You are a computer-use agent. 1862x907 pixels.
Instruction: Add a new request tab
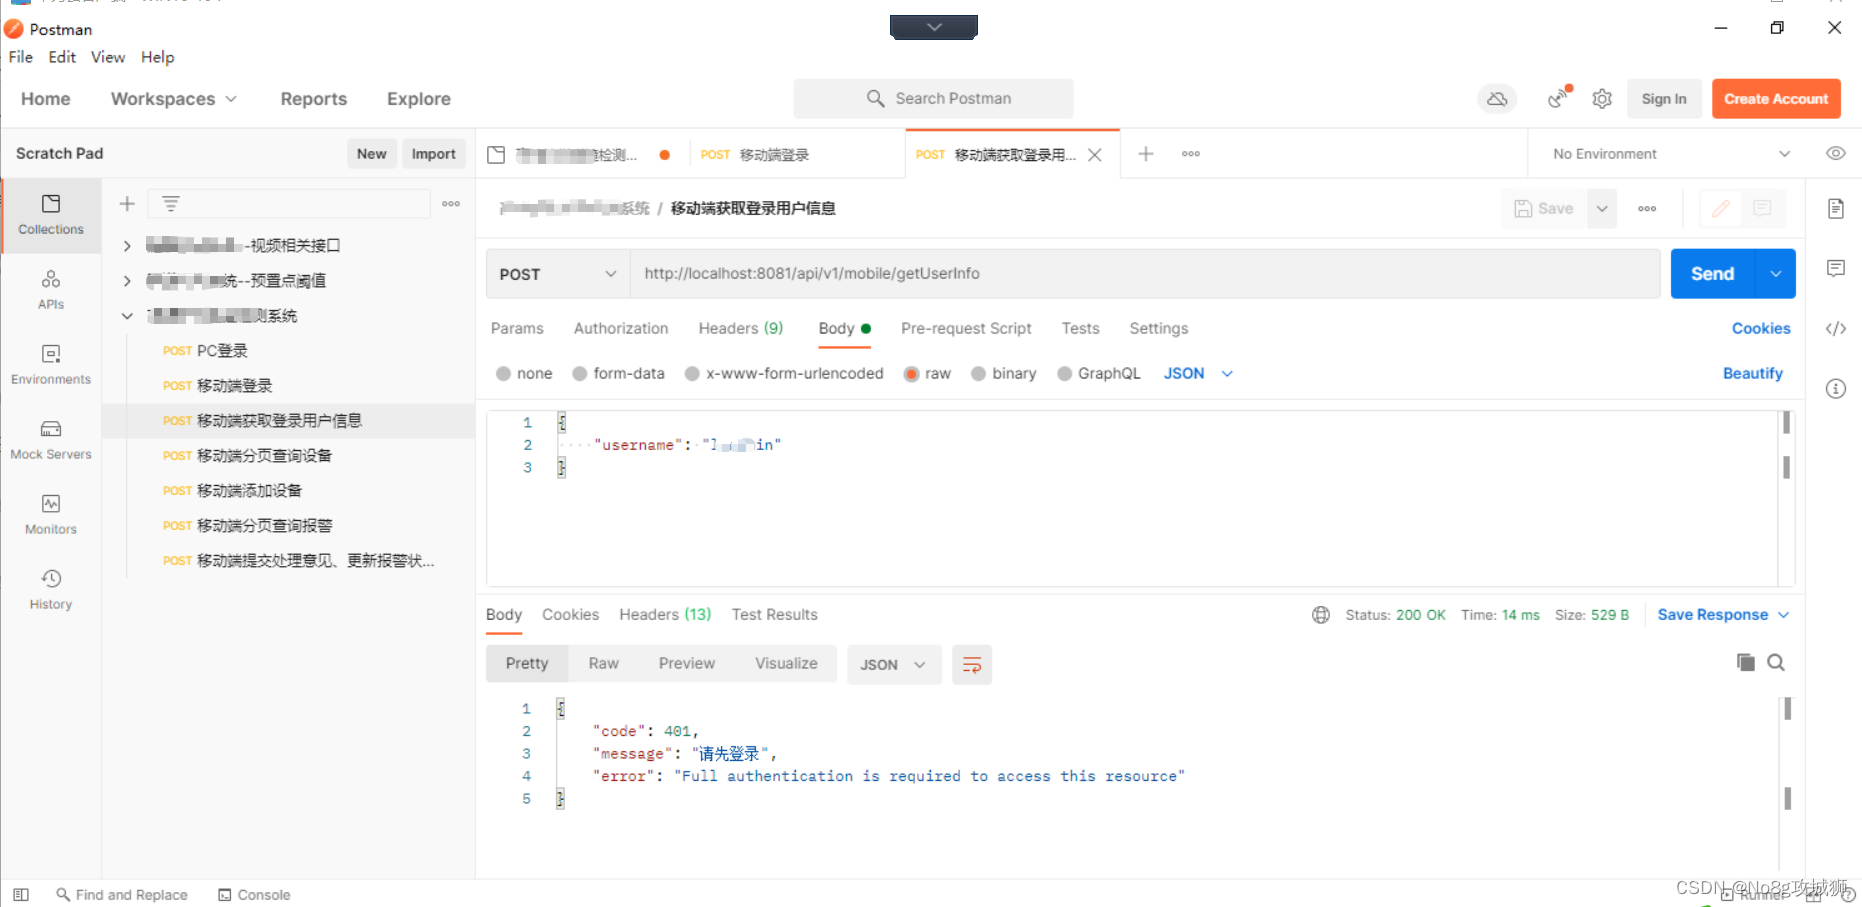(1146, 154)
